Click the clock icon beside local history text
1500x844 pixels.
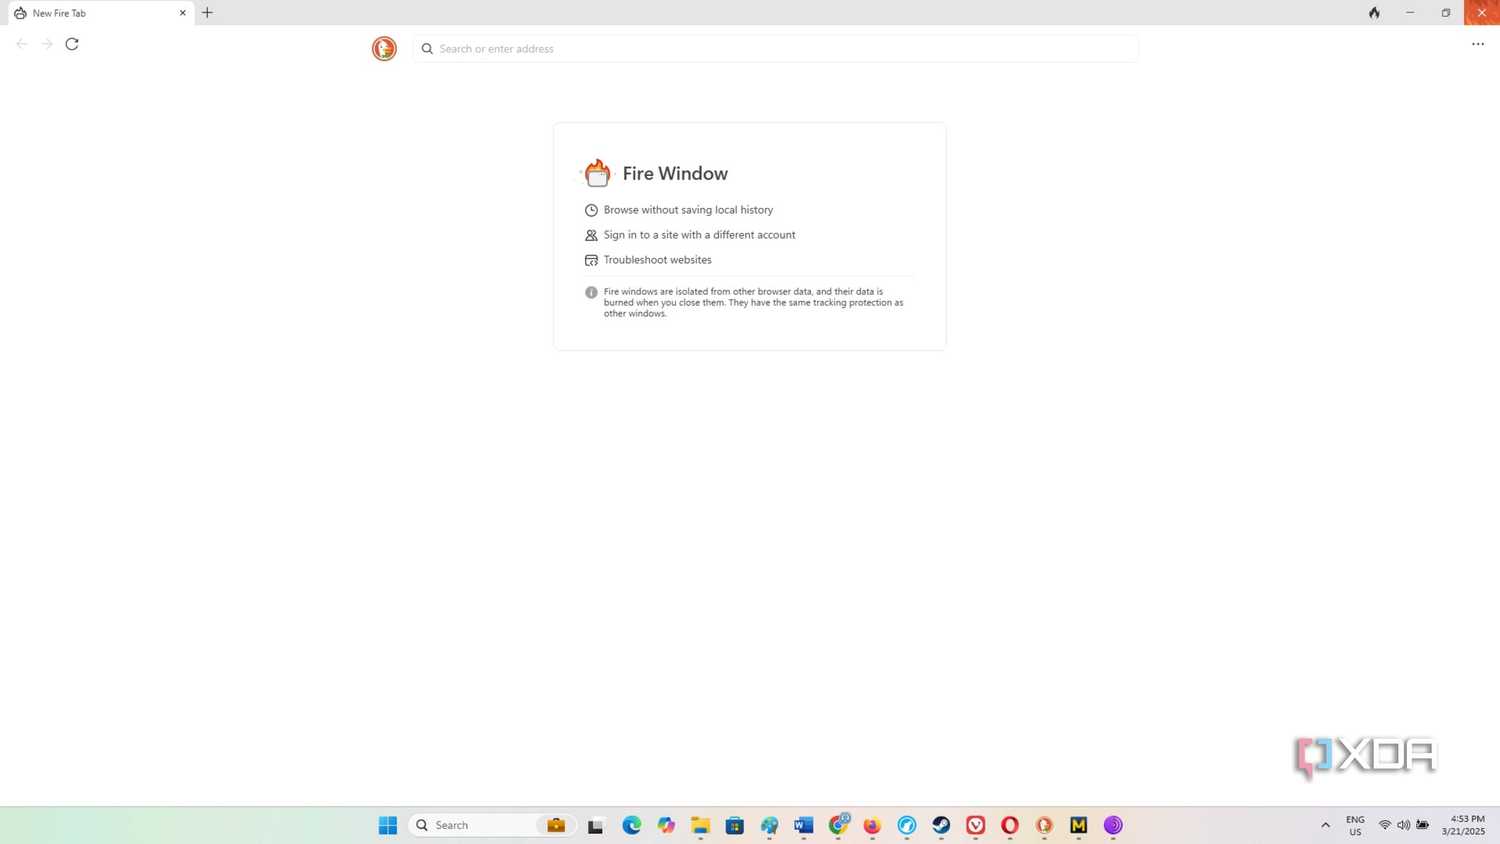coord(591,210)
